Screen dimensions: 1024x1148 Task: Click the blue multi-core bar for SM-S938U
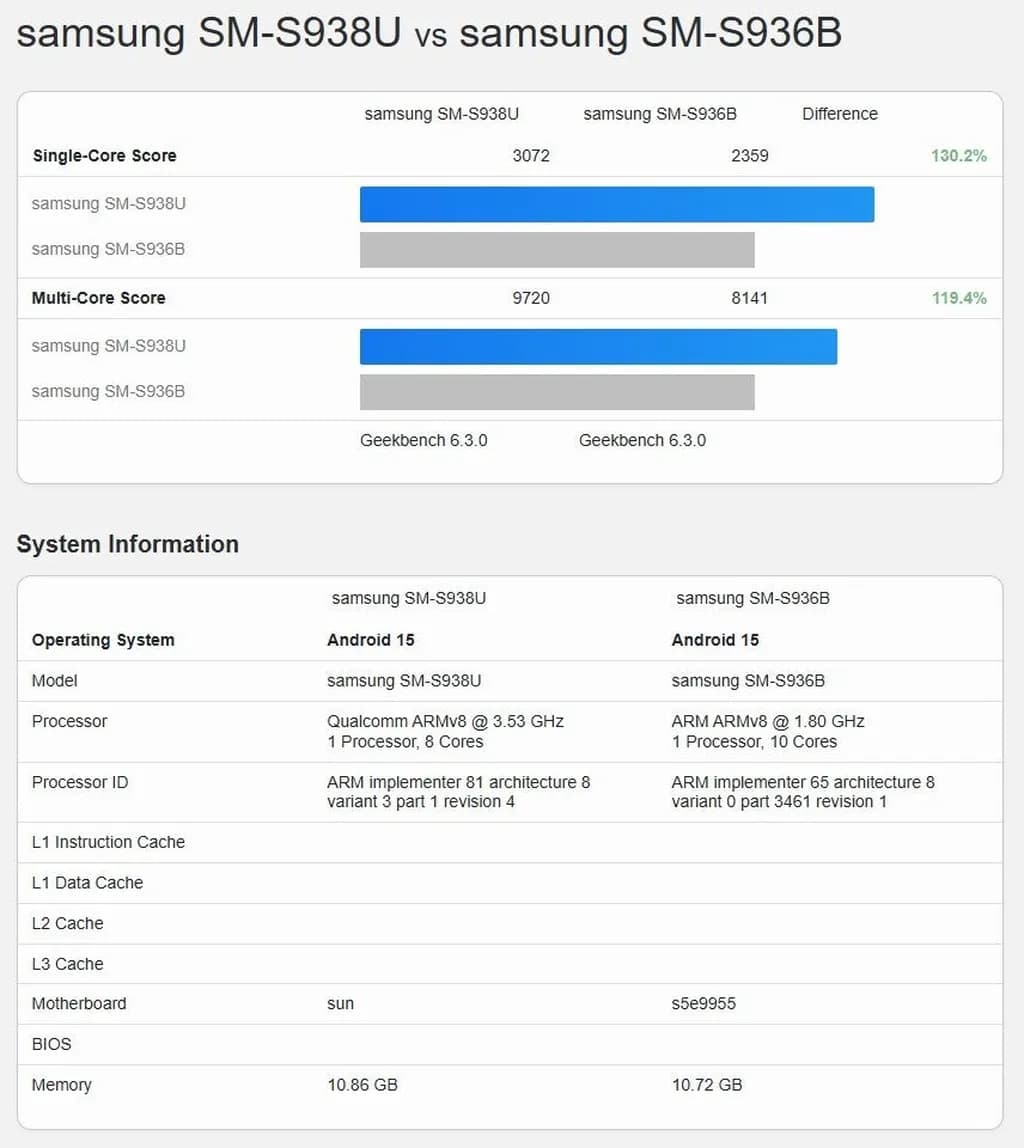tap(598, 346)
